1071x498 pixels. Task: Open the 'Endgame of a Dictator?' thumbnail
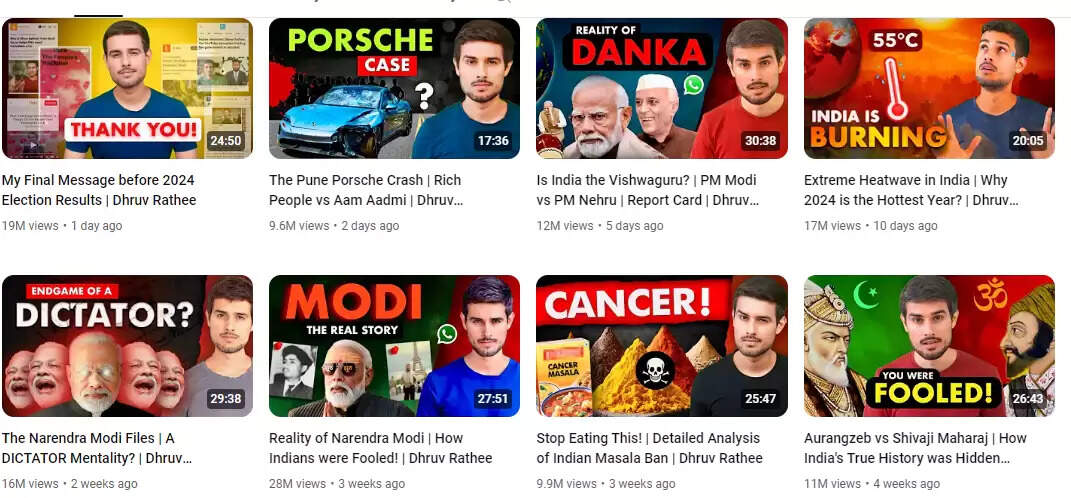pos(127,346)
